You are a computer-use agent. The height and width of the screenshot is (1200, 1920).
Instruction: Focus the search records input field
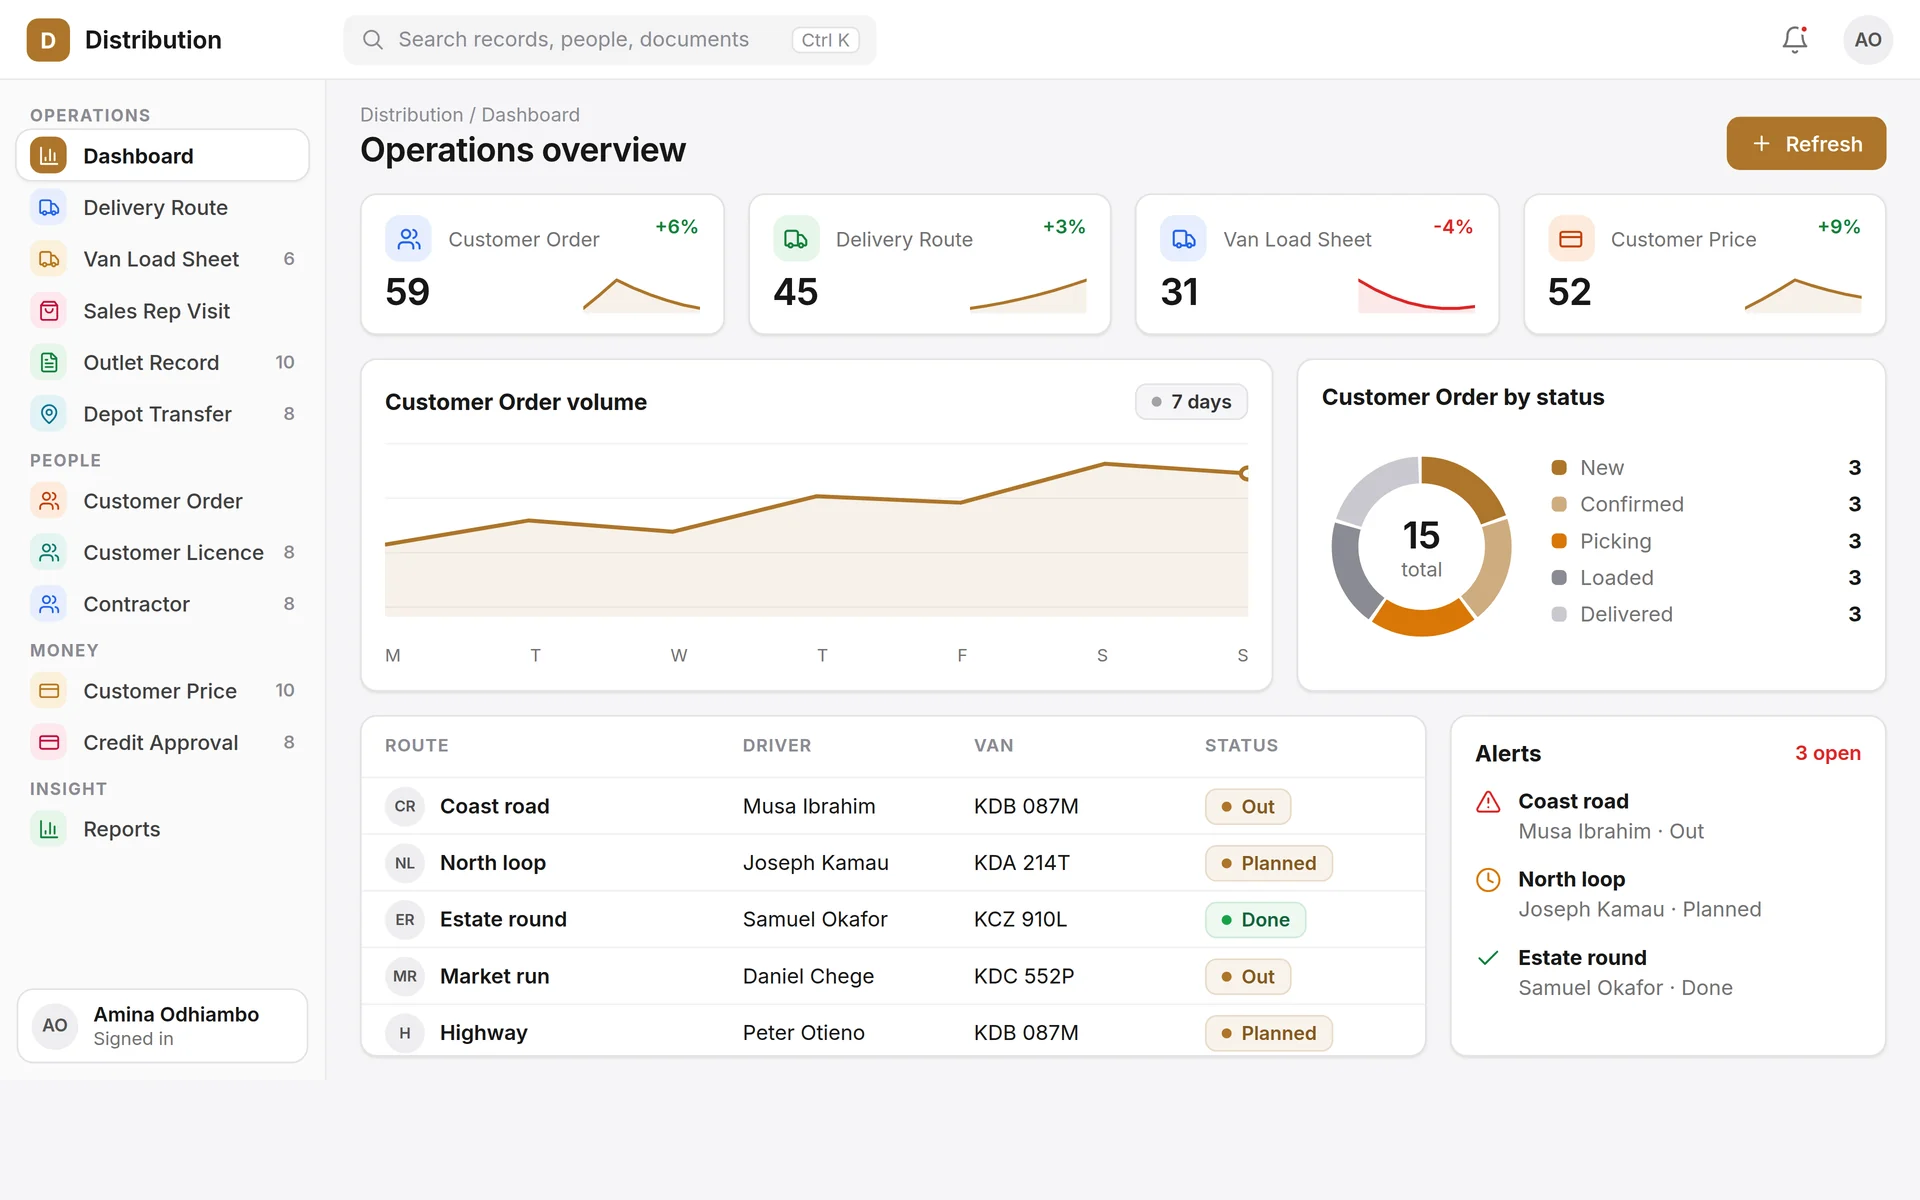(610, 40)
